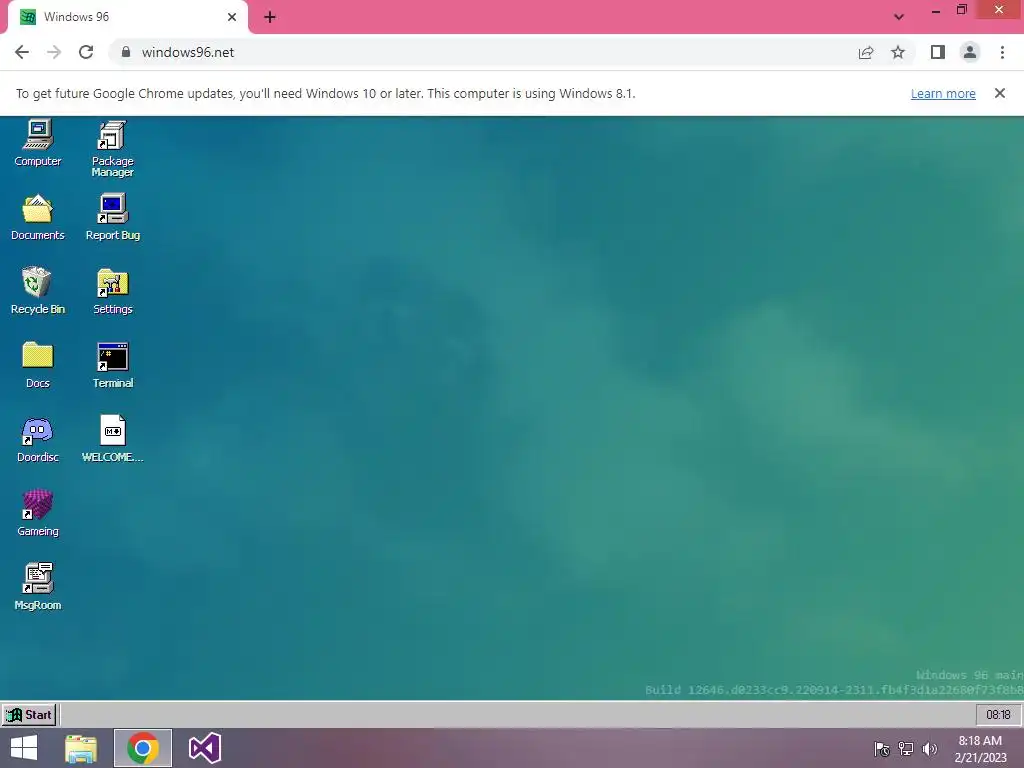Image resolution: width=1024 pixels, height=768 pixels.
Task: Open the Recycle Bin icon
Action: 37,291
